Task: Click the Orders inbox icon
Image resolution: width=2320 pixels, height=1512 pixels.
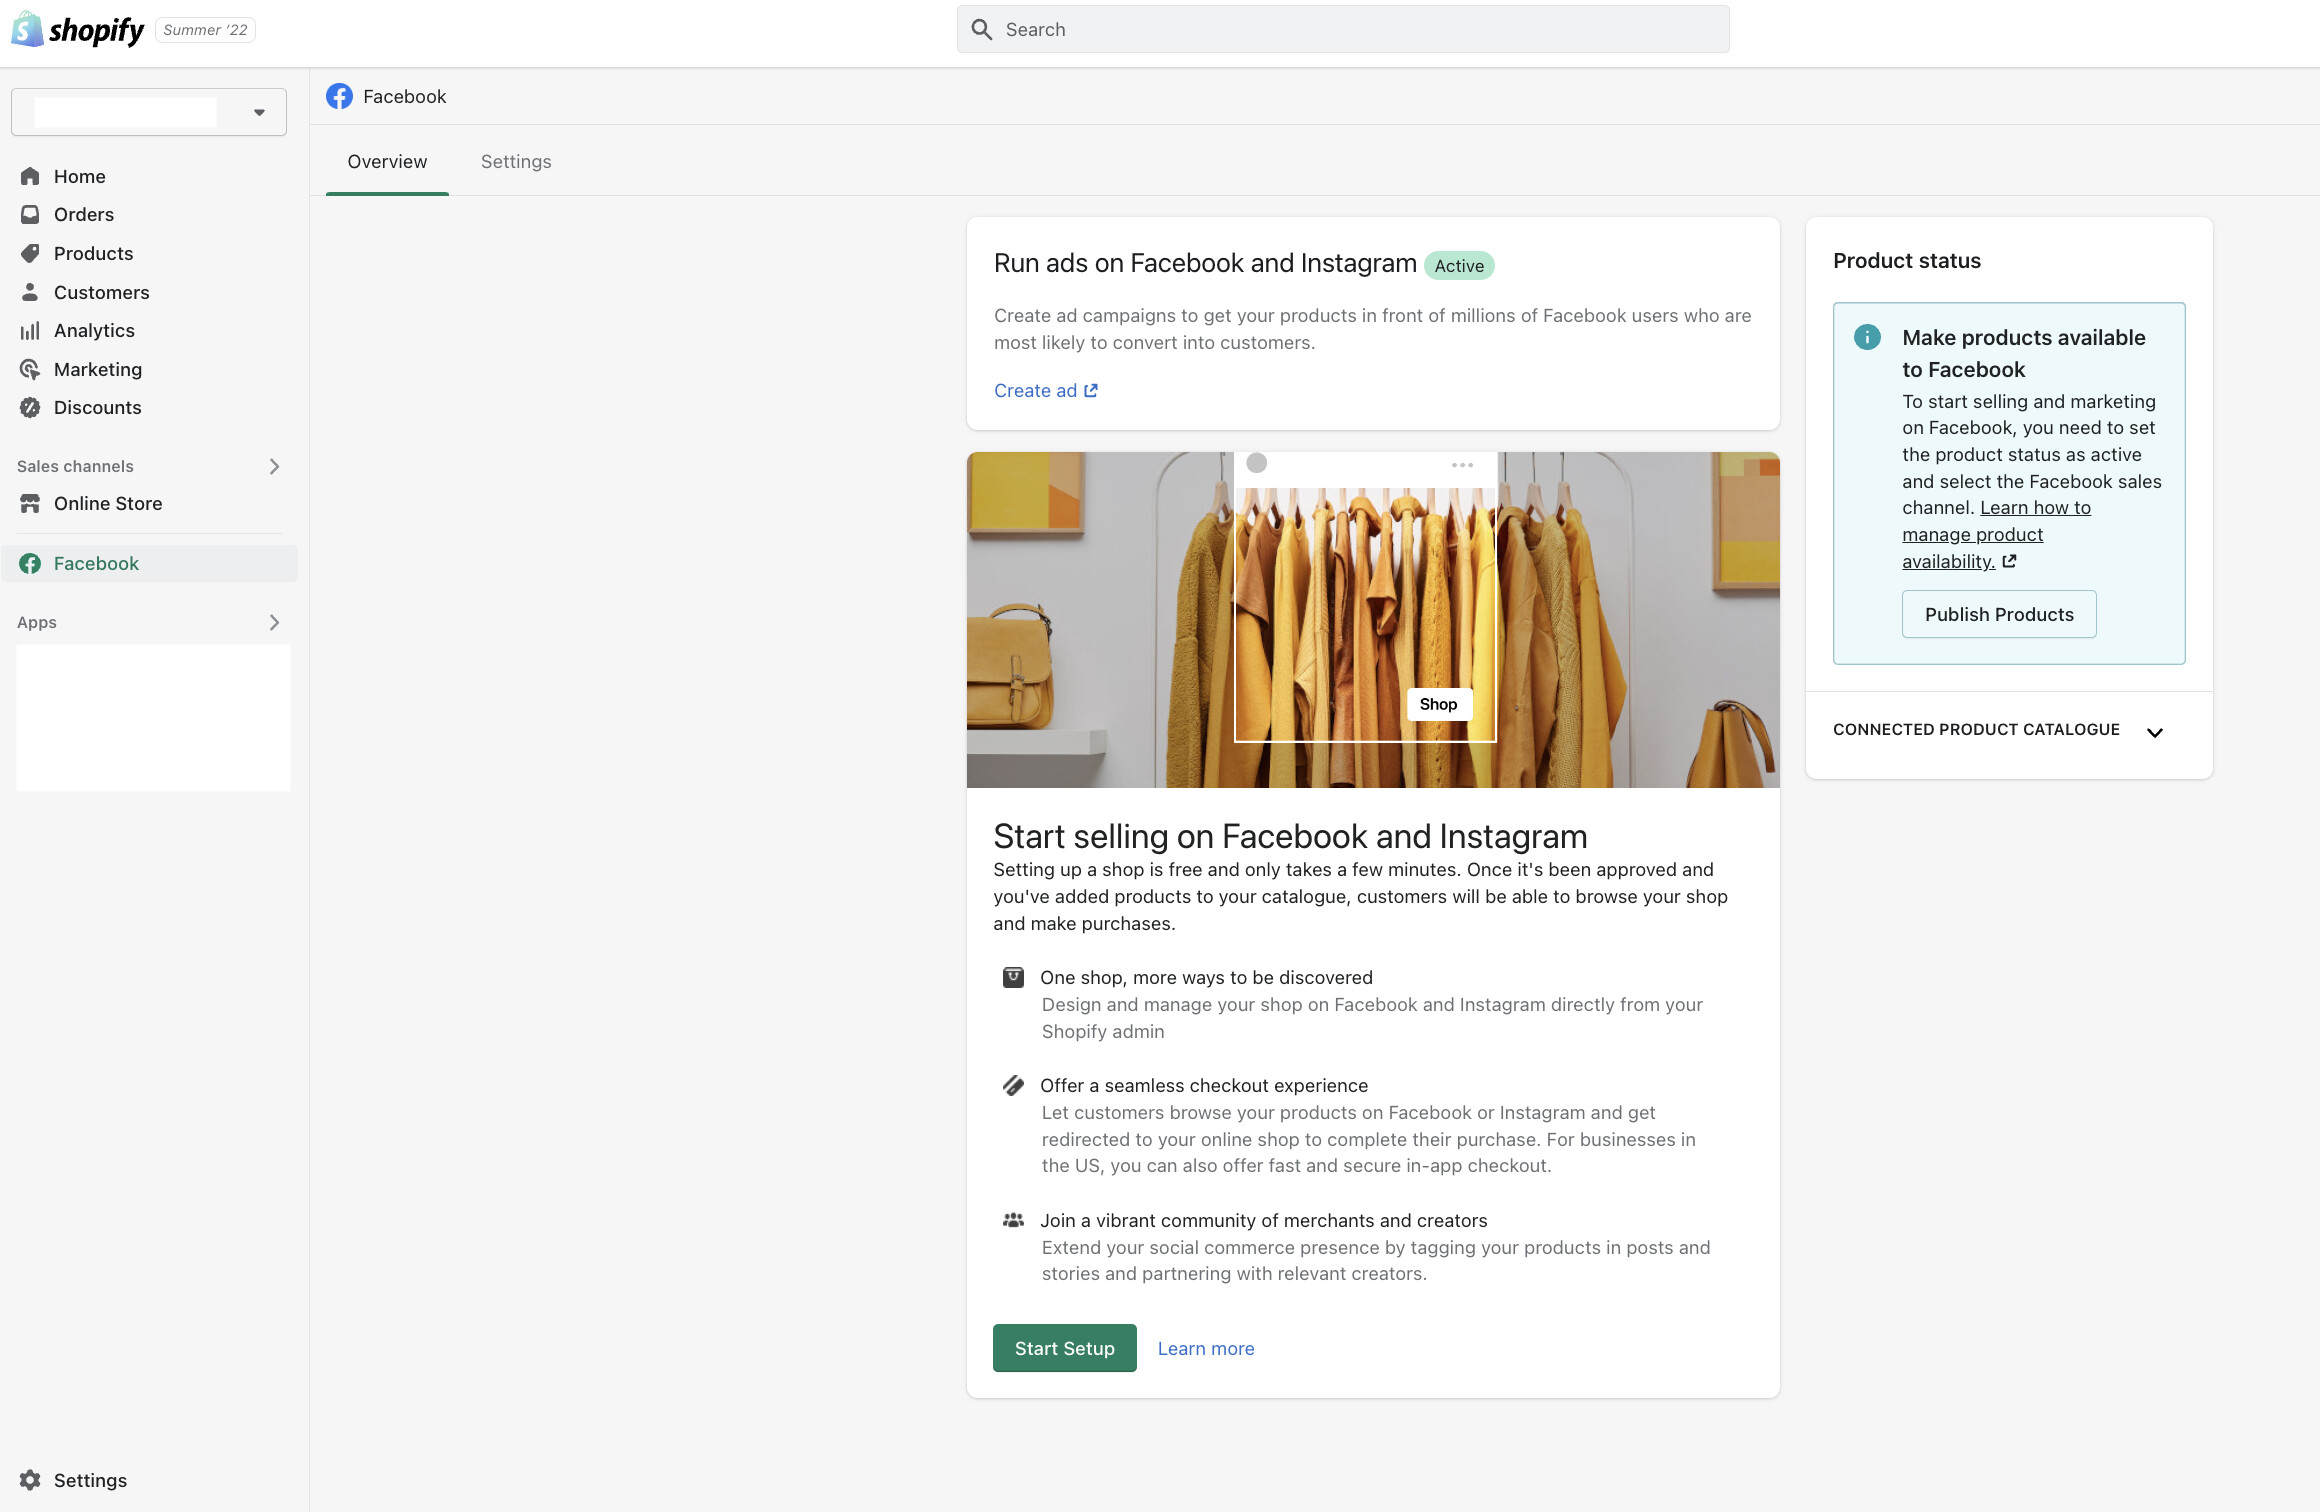Action: coord(30,214)
